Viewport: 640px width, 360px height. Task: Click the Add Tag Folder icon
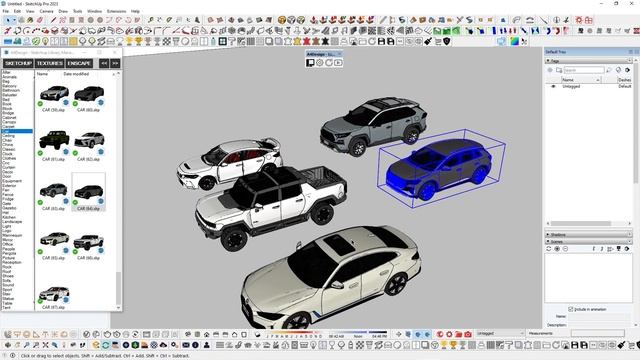pyautogui.click(x=559, y=70)
